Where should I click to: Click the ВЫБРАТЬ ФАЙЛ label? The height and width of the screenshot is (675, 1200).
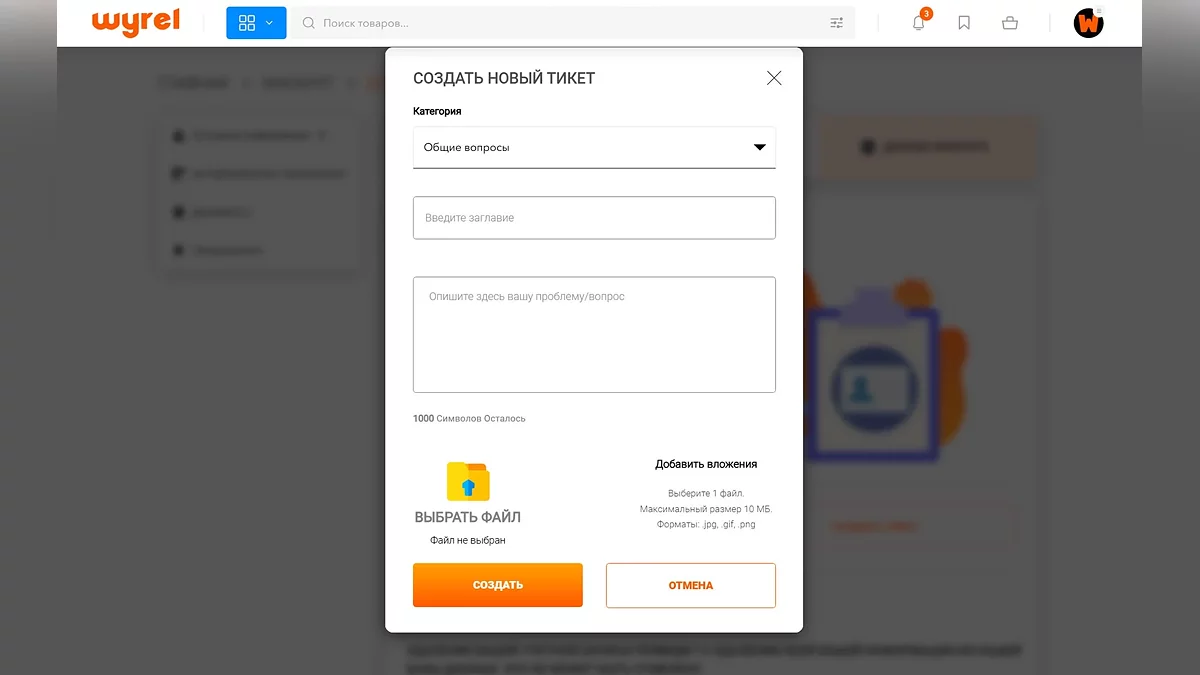(468, 517)
